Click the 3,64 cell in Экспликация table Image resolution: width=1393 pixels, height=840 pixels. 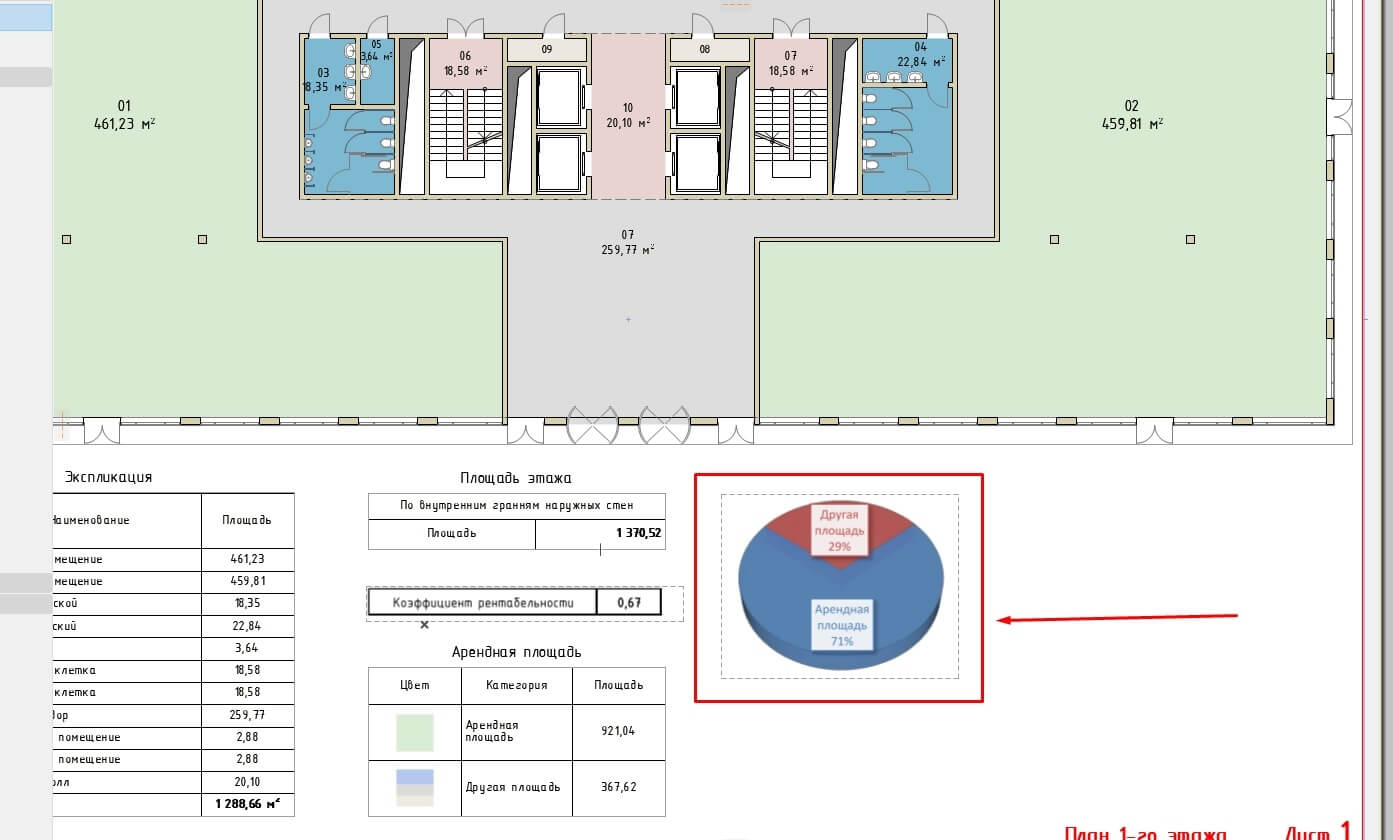[247, 648]
